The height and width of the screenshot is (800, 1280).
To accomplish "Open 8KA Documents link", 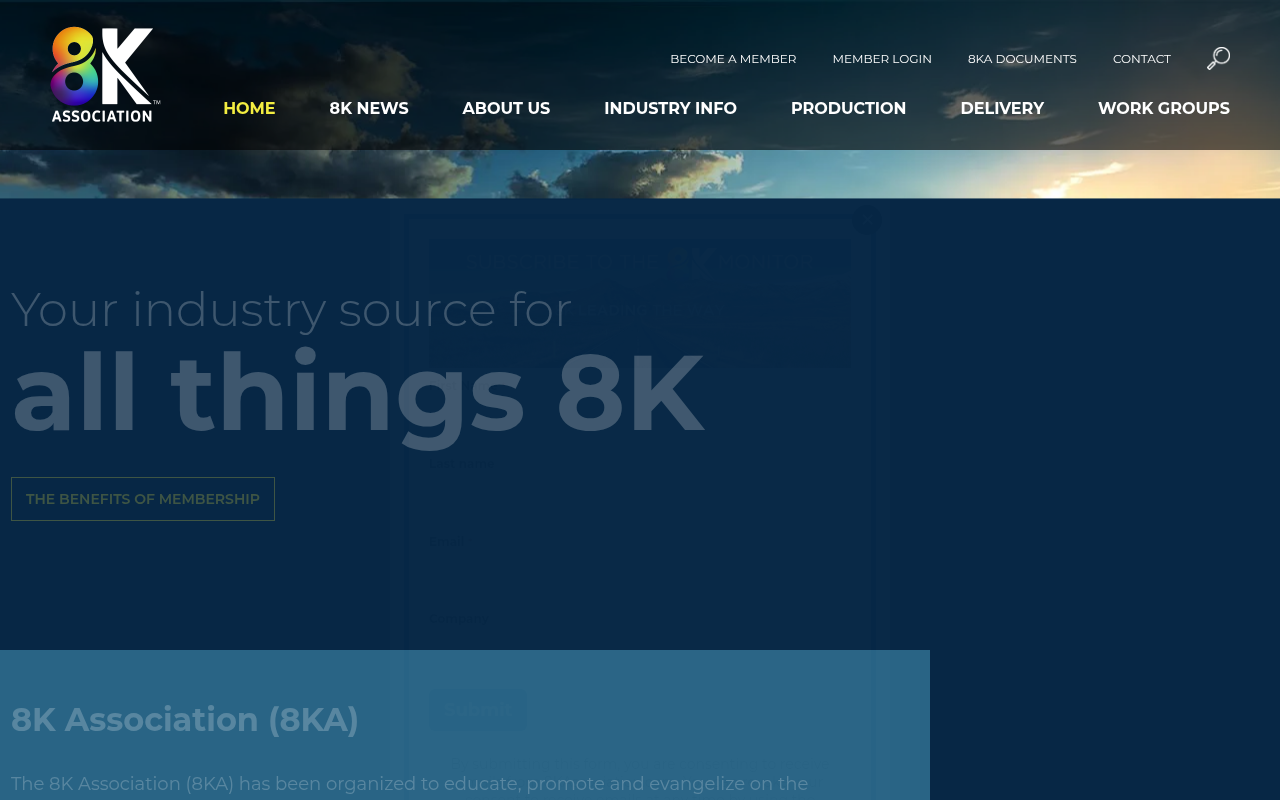I will coord(1022,59).
